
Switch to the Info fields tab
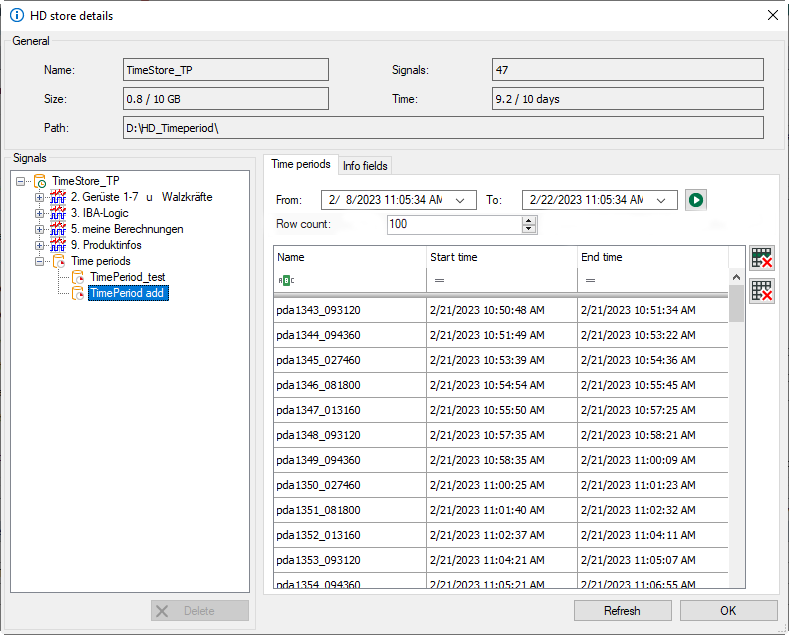point(365,165)
